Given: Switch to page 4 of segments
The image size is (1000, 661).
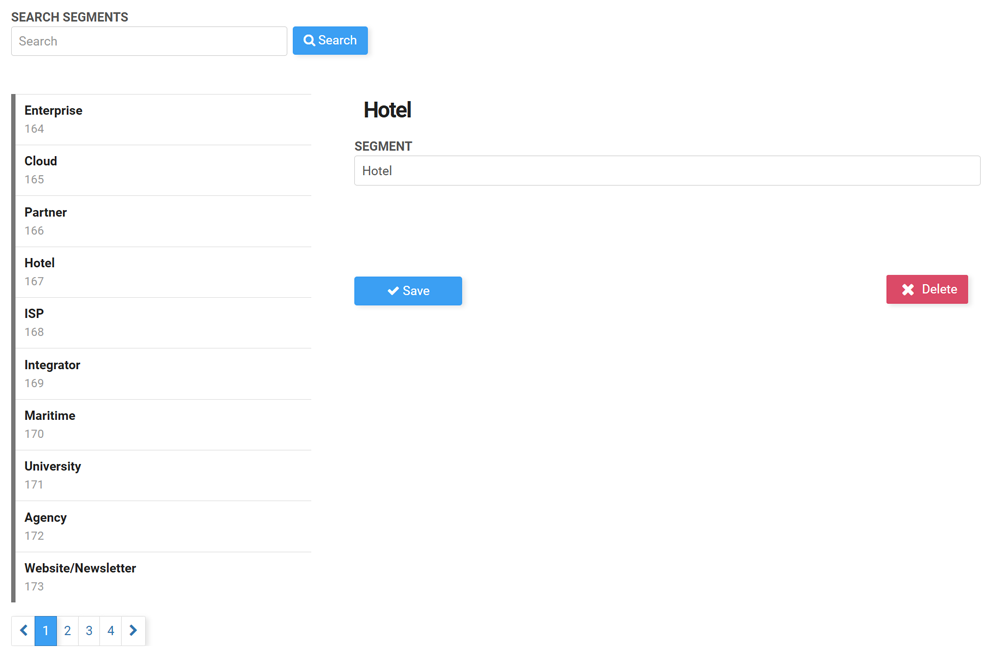Looking at the screenshot, I should [x=111, y=631].
